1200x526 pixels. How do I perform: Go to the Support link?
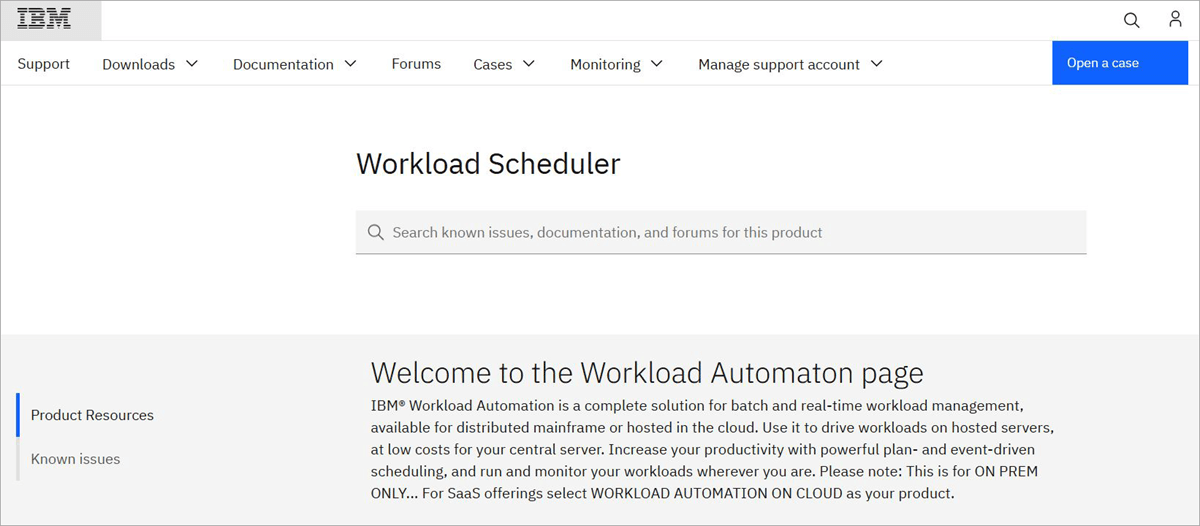point(44,64)
